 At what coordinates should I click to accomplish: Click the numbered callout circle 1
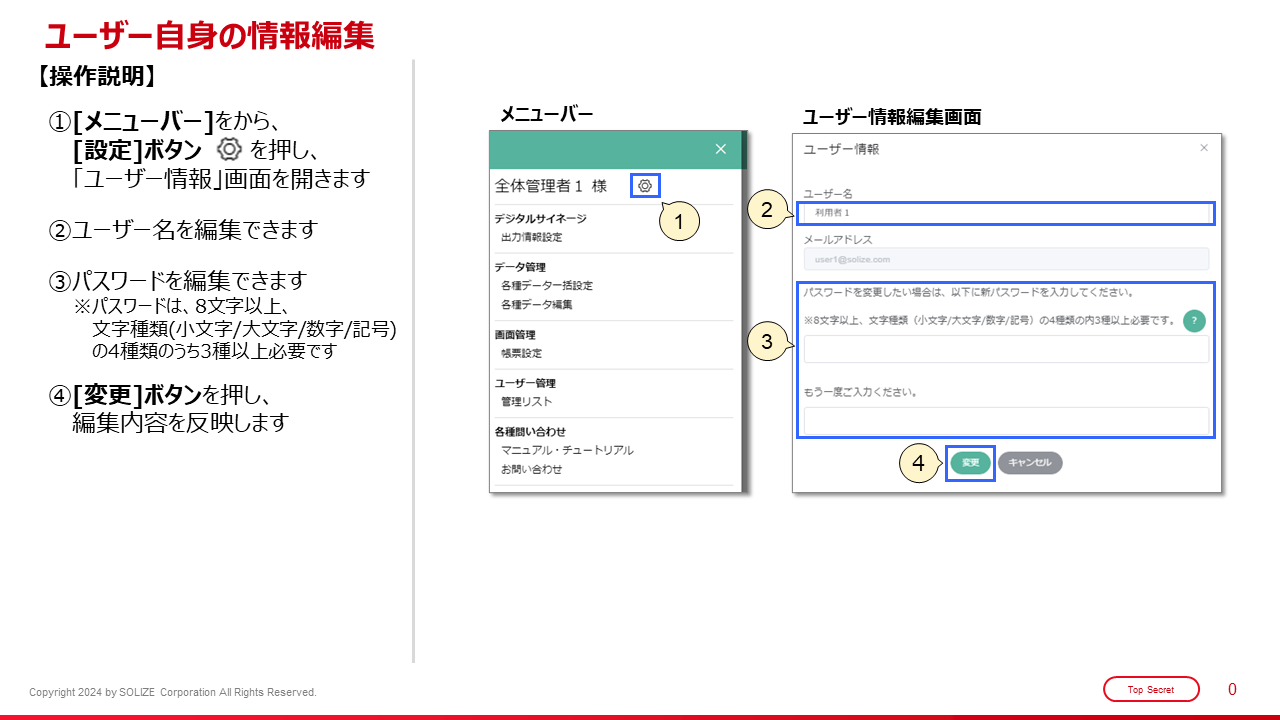[679, 222]
